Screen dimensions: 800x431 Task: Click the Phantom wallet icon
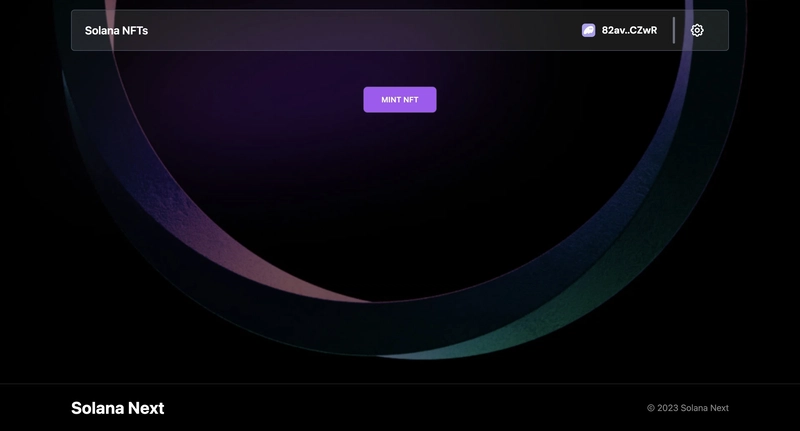coord(588,30)
